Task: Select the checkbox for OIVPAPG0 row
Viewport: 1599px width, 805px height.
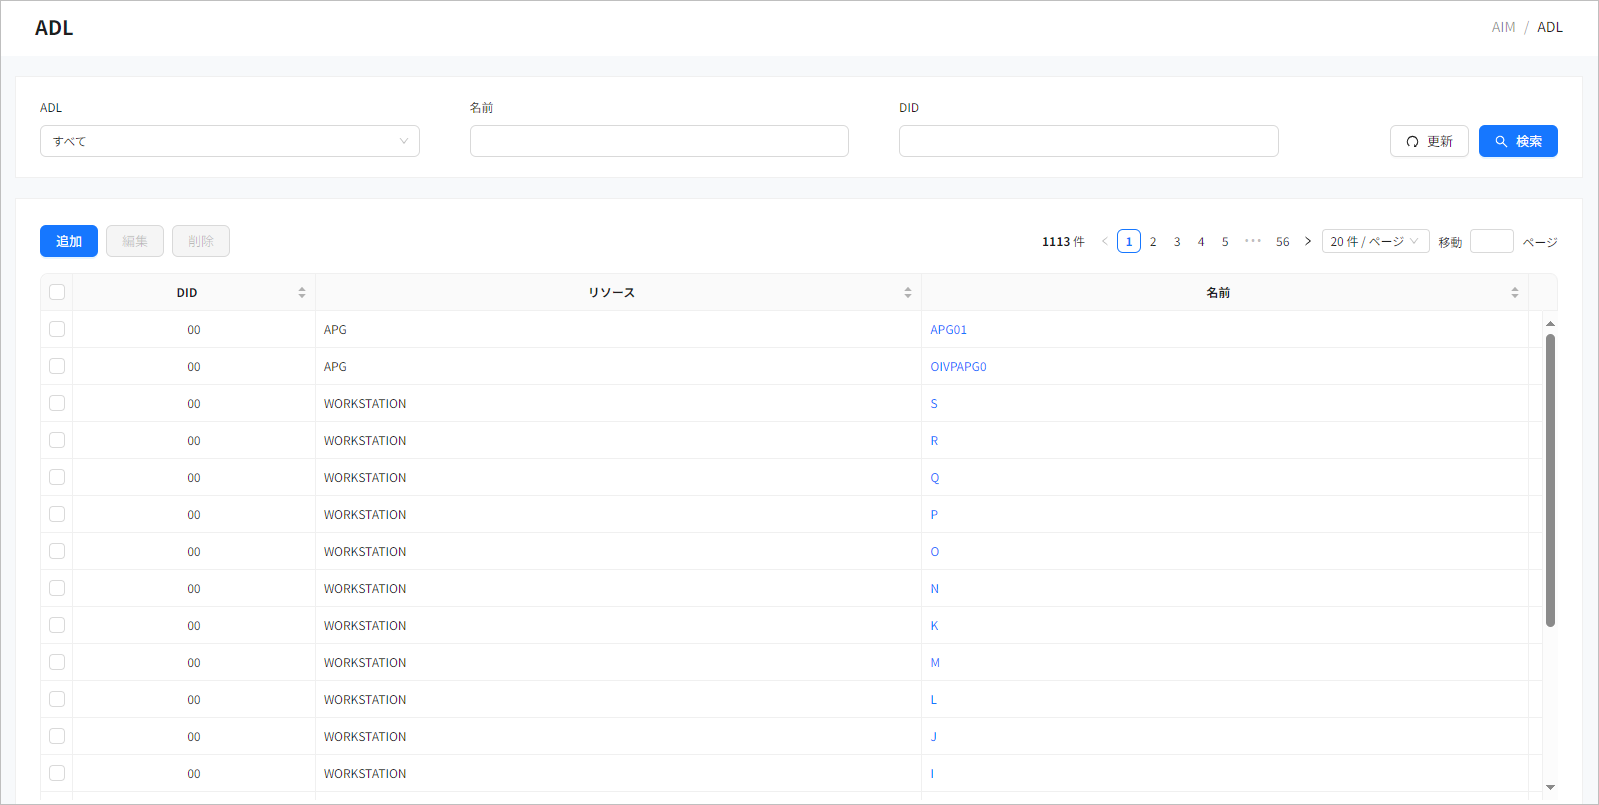Action: (57, 366)
